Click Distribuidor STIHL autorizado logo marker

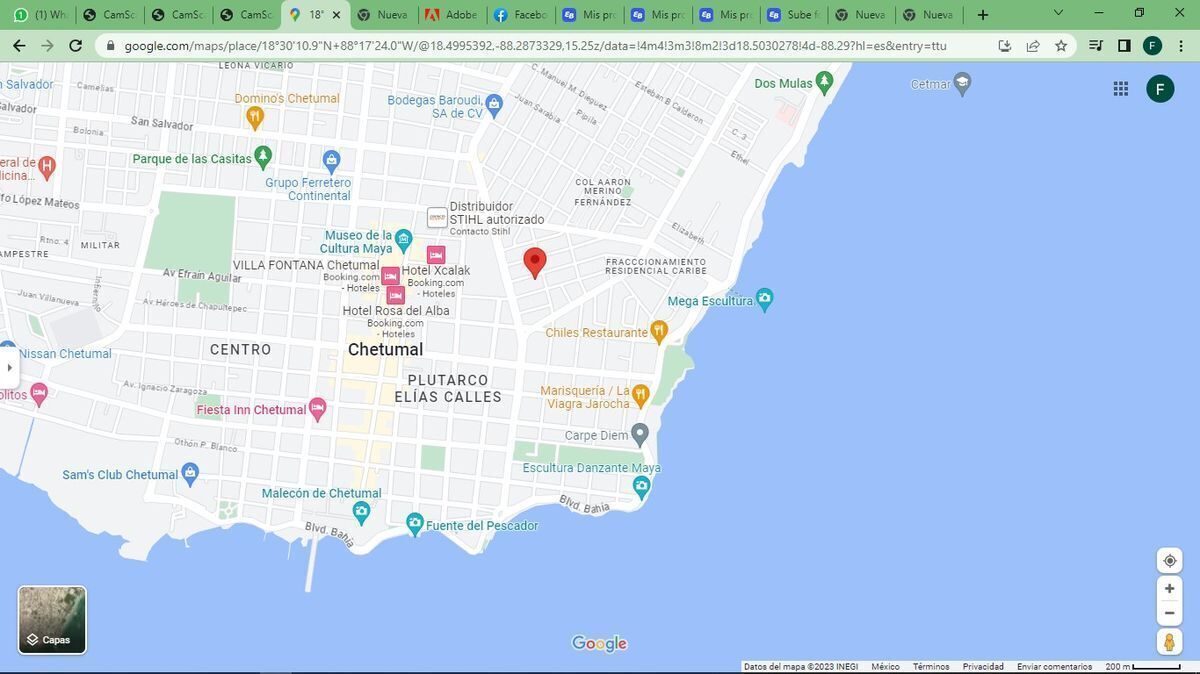(x=437, y=217)
